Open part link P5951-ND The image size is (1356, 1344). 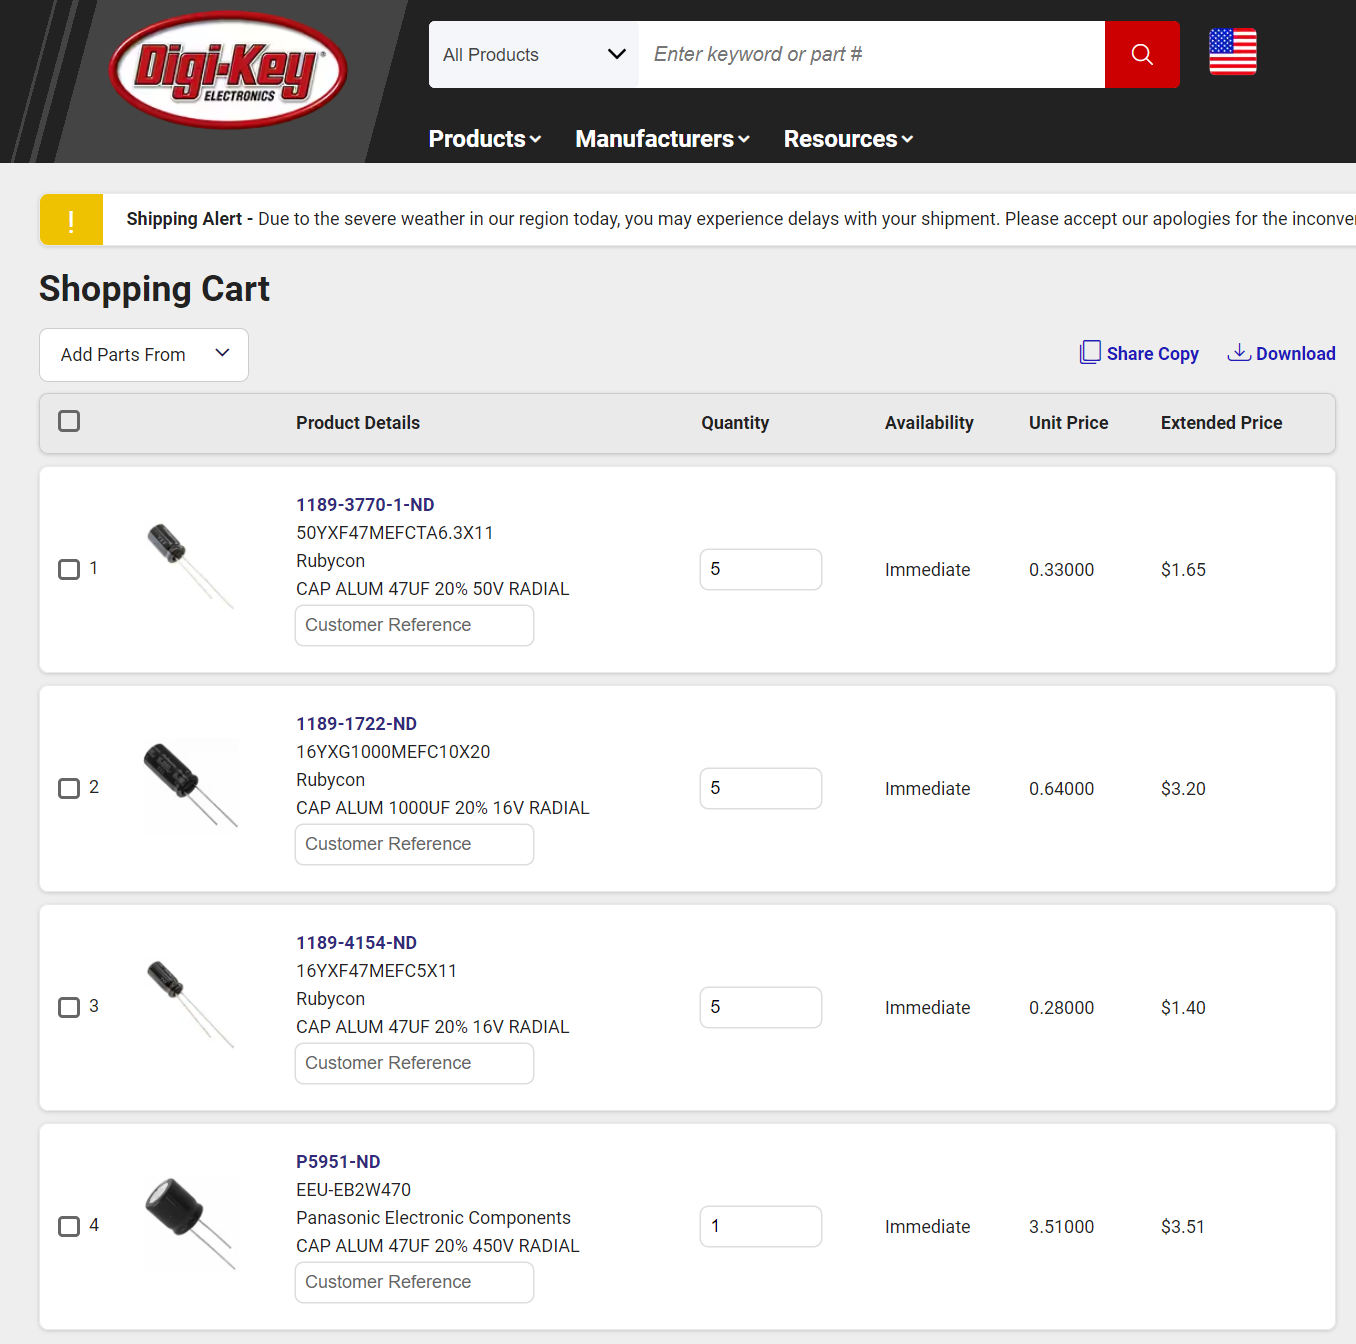[338, 1162]
